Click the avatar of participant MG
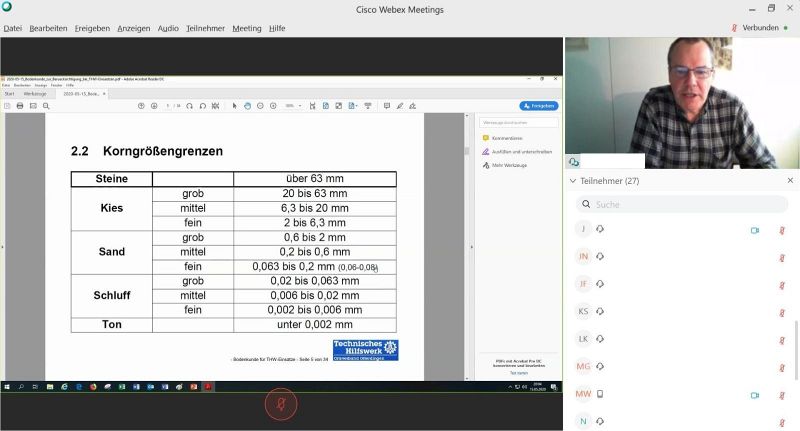The height and width of the screenshot is (431, 800). click(583, 367)
